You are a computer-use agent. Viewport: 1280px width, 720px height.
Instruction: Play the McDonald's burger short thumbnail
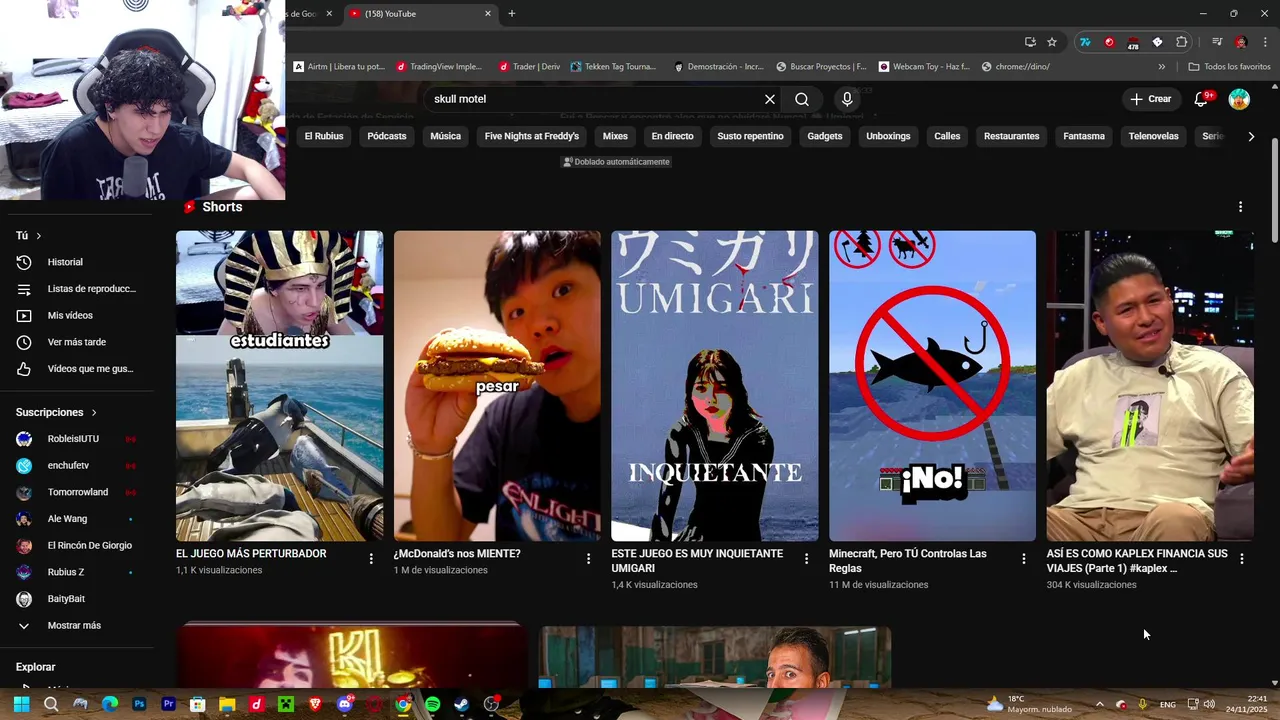point(497,386)
